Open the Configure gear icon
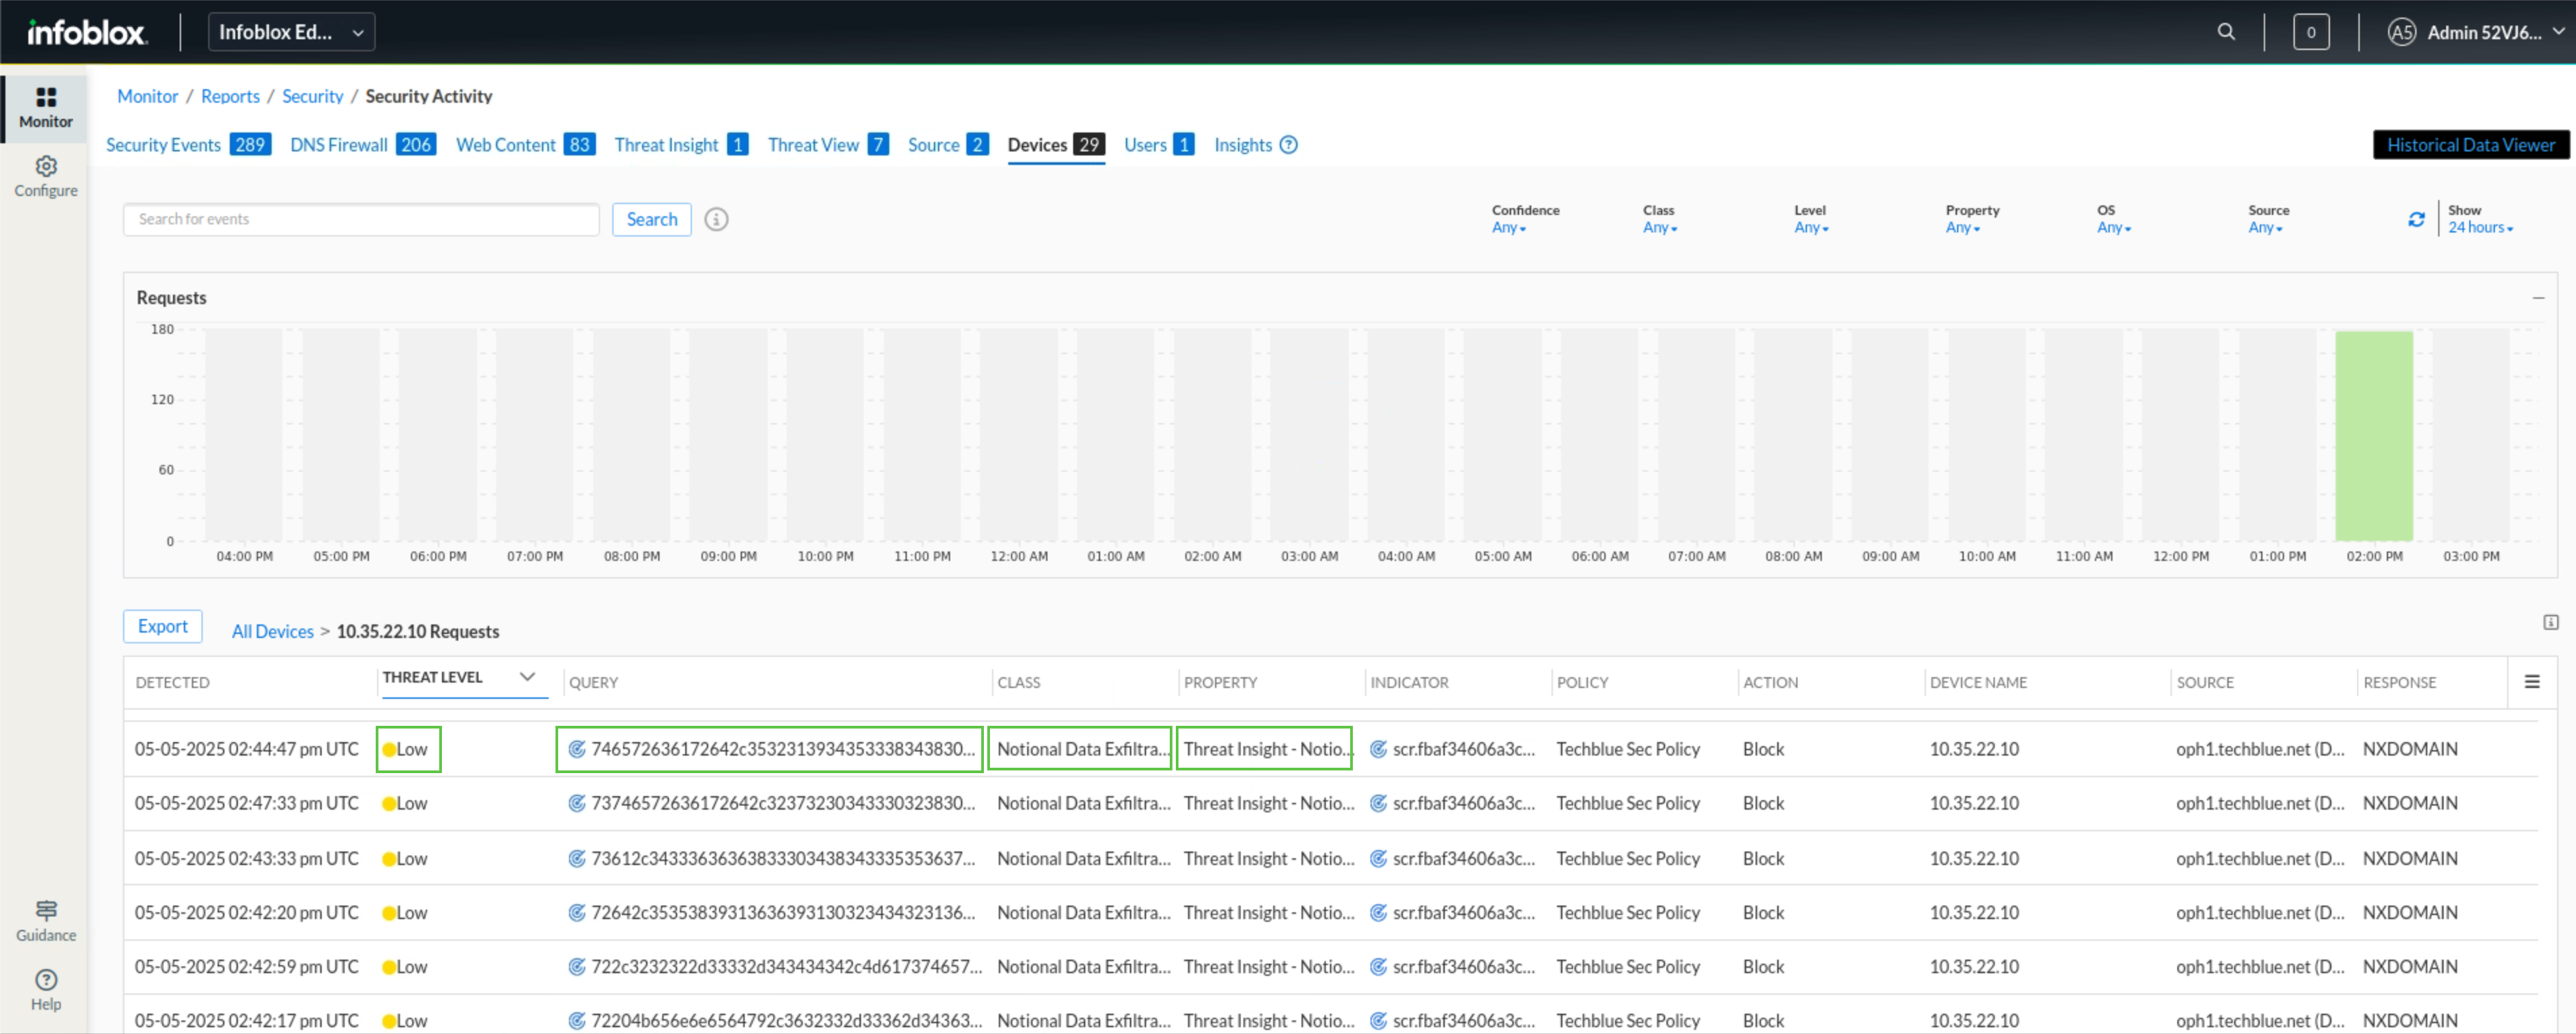 (46, 166)
